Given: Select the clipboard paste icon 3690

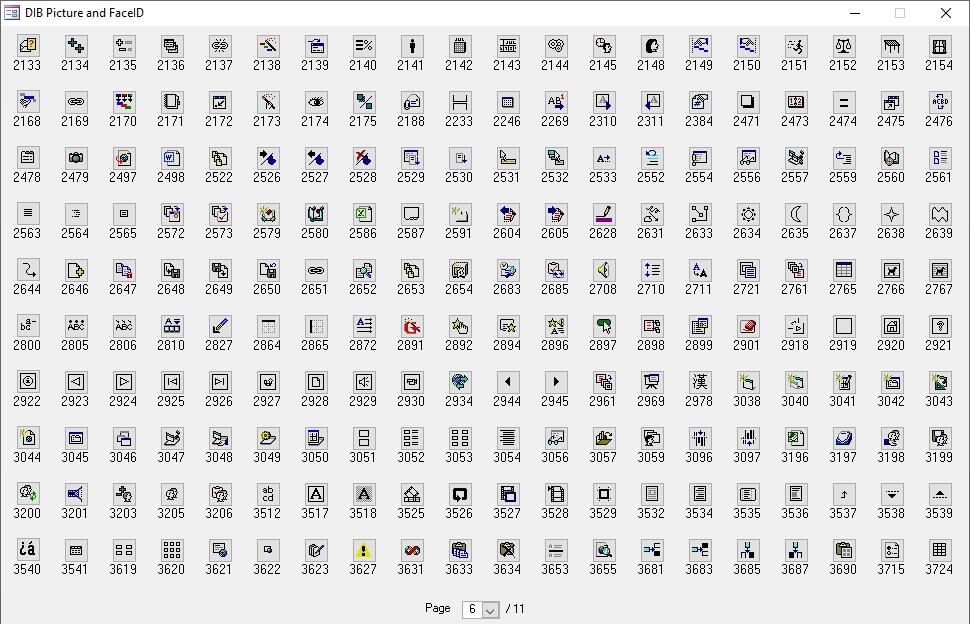Looking at the screenshot, I should pyautogui.click(x=843, y=550).
